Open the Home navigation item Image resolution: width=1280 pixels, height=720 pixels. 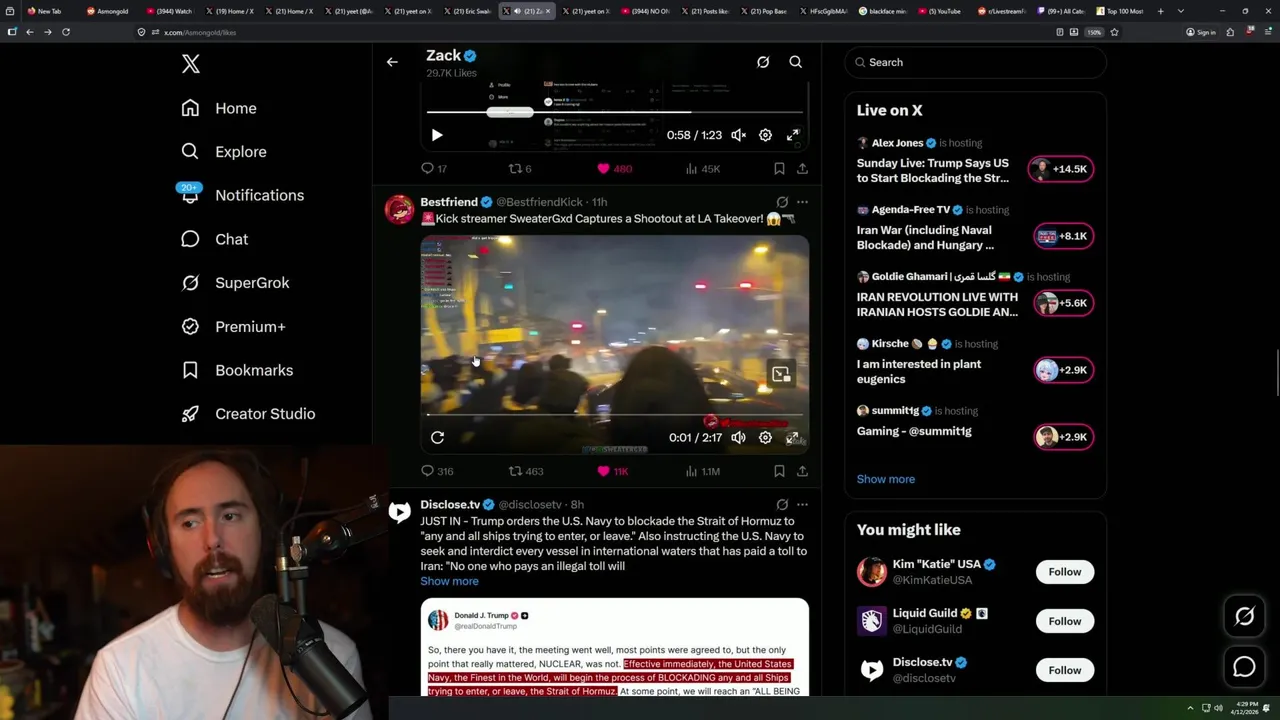[x=219, y=108]
